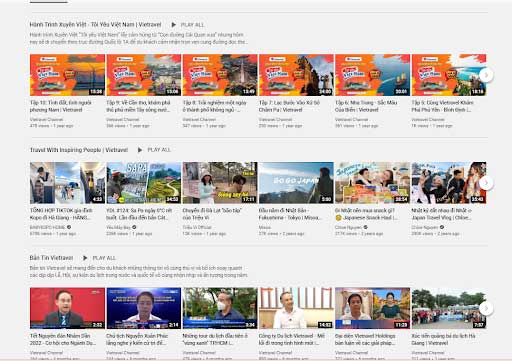Open the Japanese snack haul thumbnail
The image size is (512, 361).
(x=373, y=183)
